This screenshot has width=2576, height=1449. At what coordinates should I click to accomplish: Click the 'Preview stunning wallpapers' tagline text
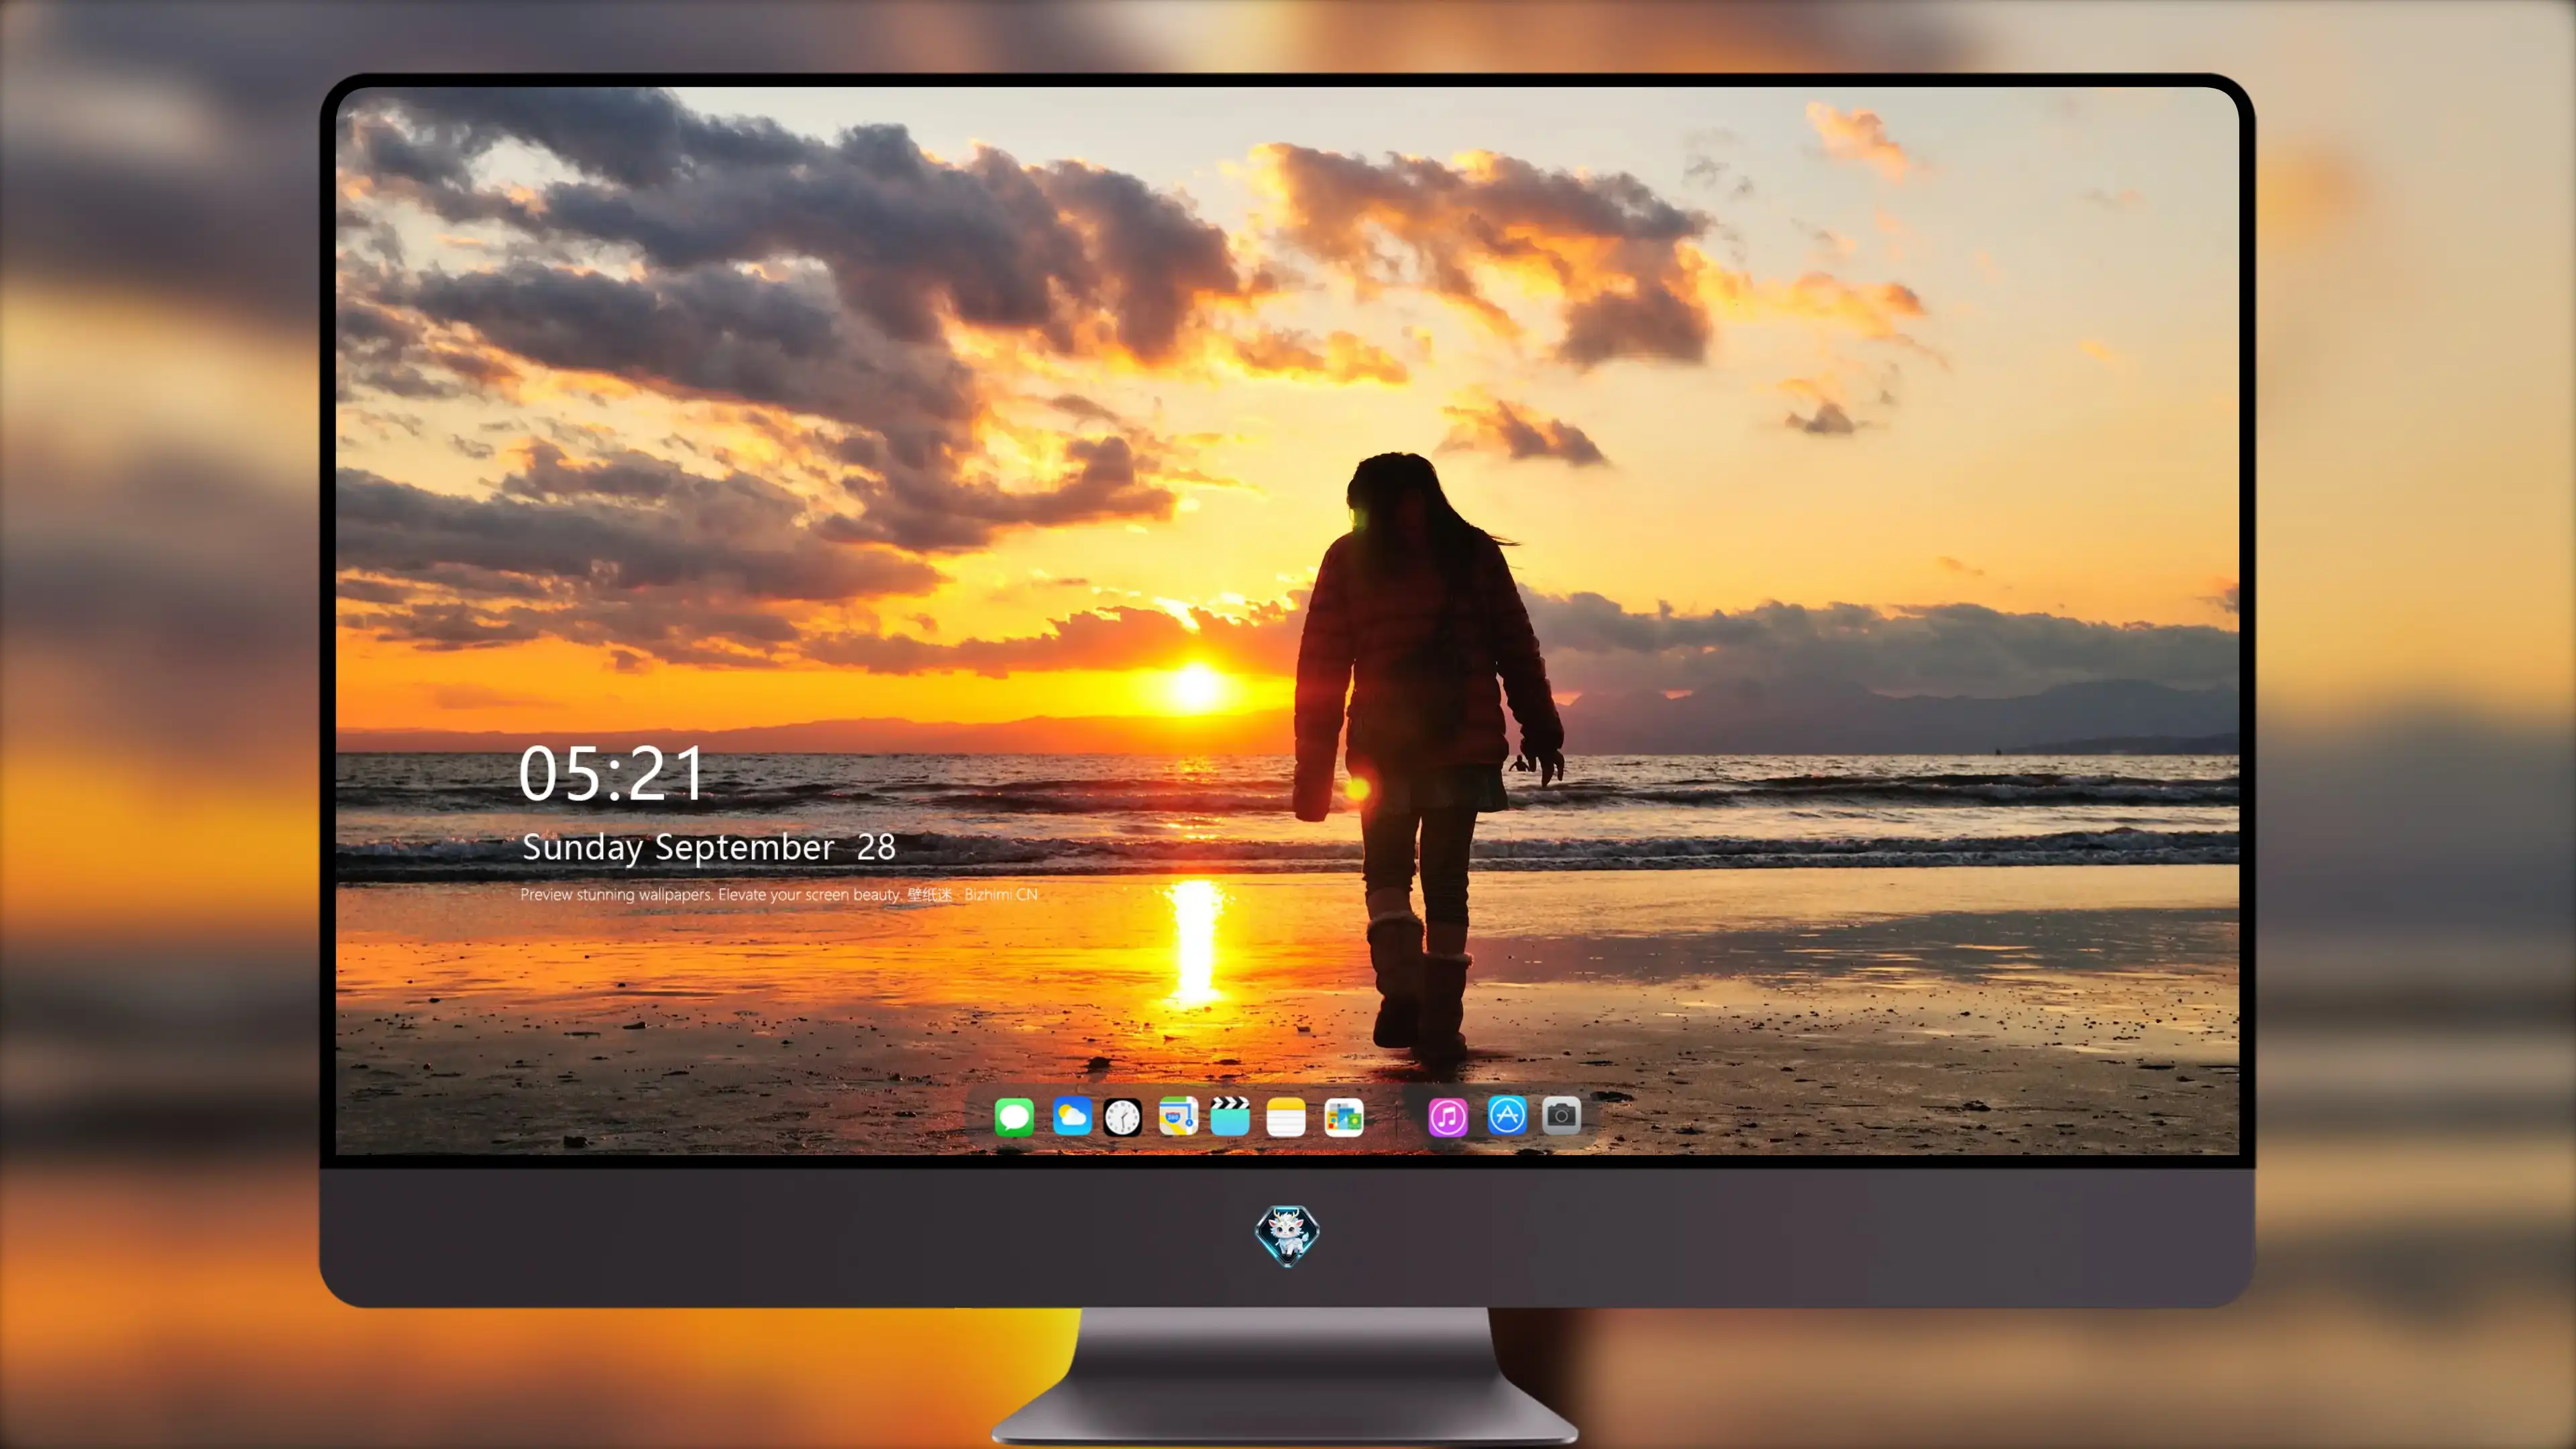tap(779, 894)
